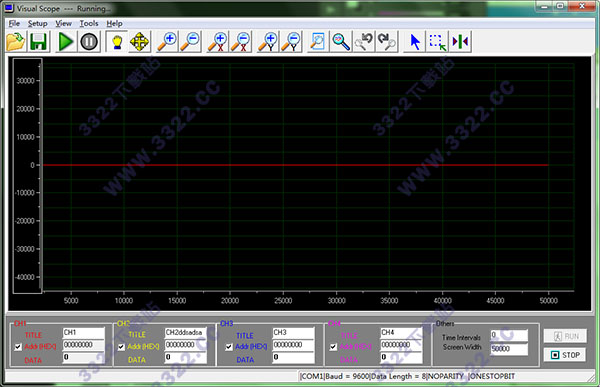This screenshot has width=600, height=387.
Task: Minimize the Visual Scope window
Action: click(544, 6)
